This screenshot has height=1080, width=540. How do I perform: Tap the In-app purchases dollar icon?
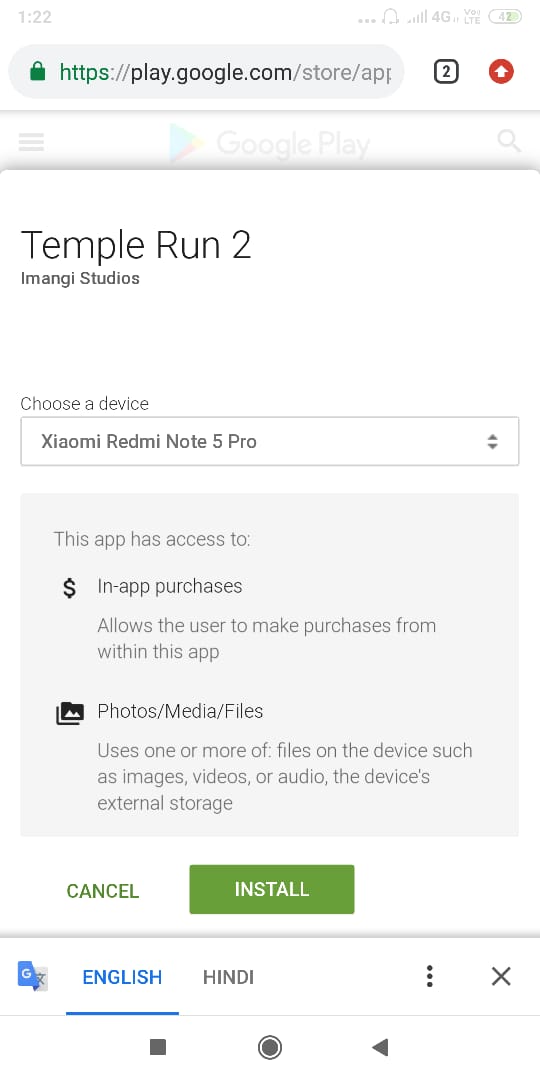click(69, 588)
